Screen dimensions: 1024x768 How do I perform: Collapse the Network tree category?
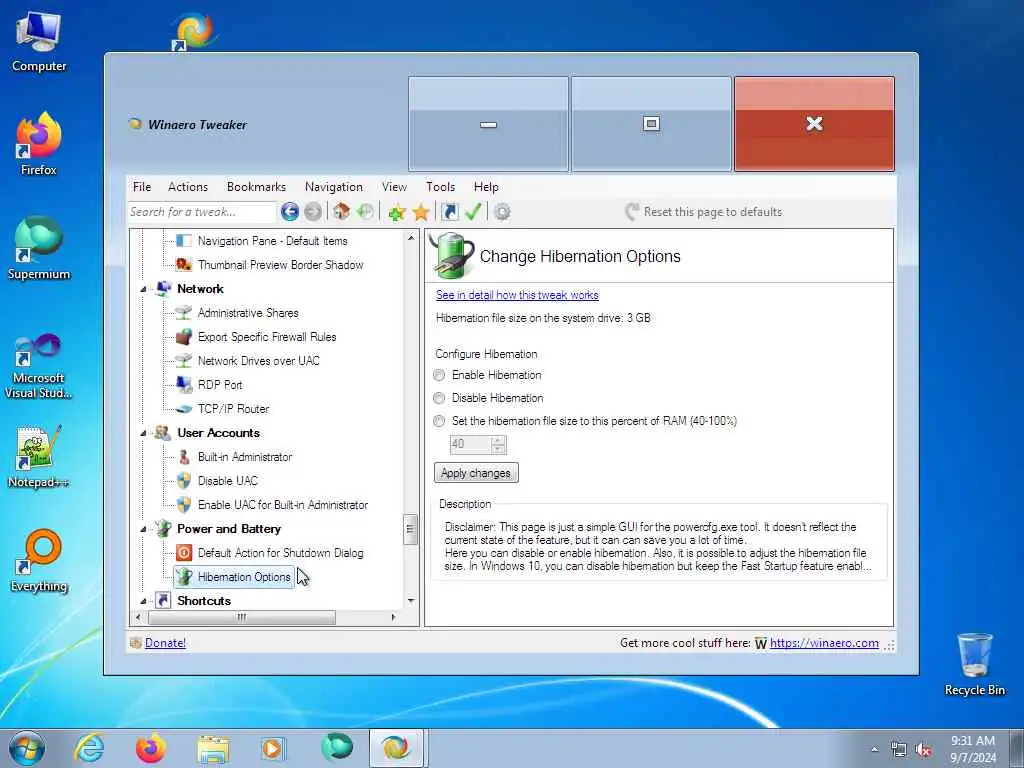[143, 289]
